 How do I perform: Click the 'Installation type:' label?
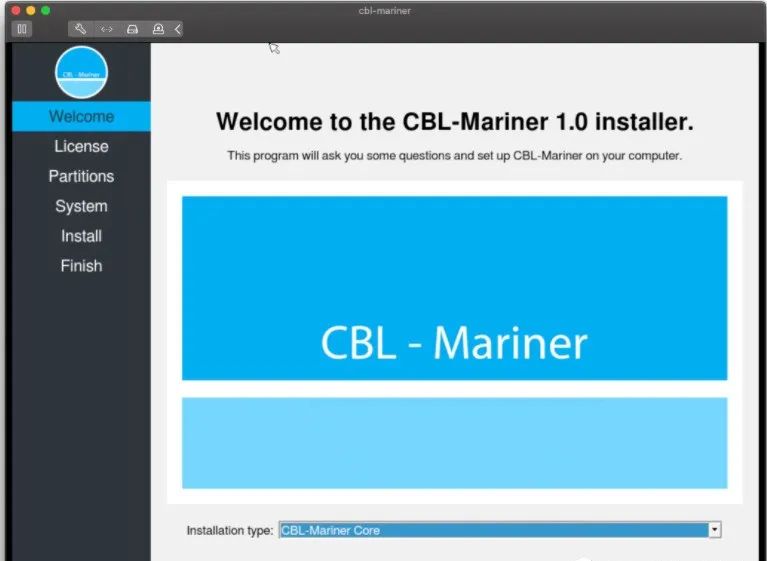pyautogui.click(x=230, y=530)
